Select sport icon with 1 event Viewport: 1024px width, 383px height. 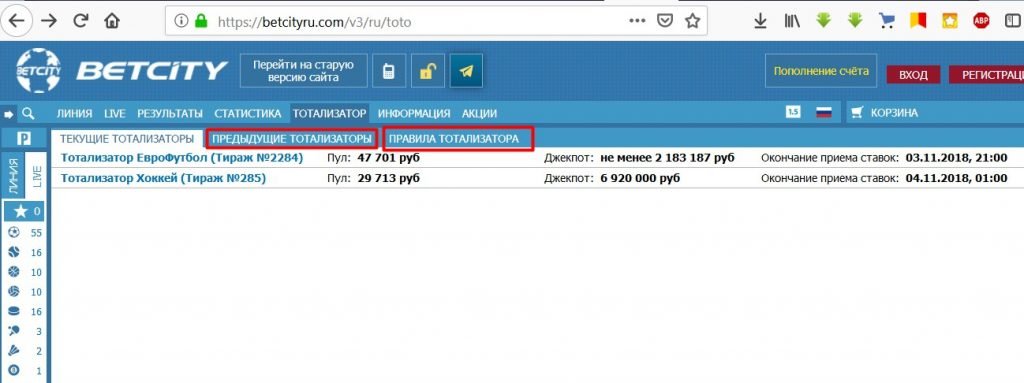(x=25, y=371)
